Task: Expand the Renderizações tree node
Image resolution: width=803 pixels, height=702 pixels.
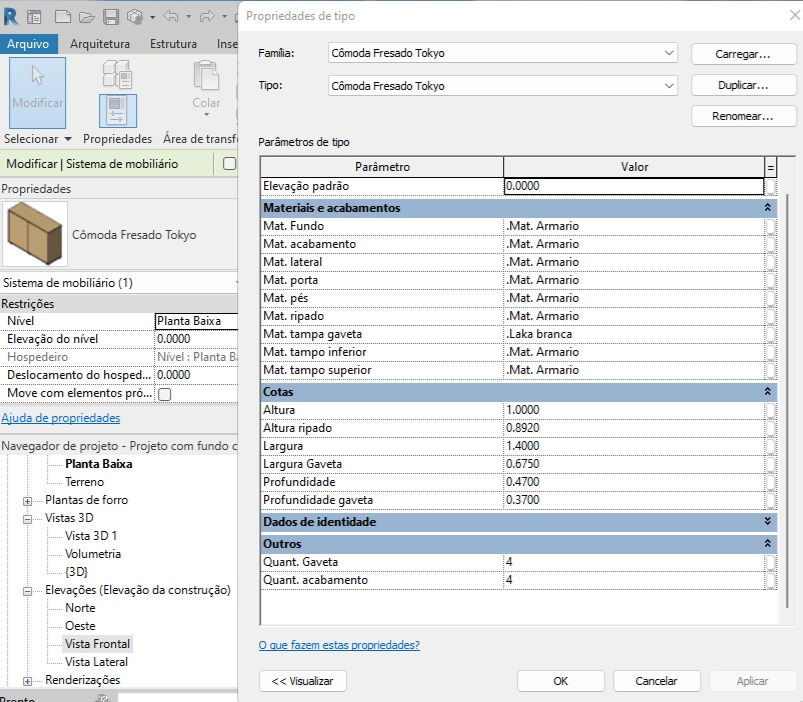Action: (x=28, y=681)
